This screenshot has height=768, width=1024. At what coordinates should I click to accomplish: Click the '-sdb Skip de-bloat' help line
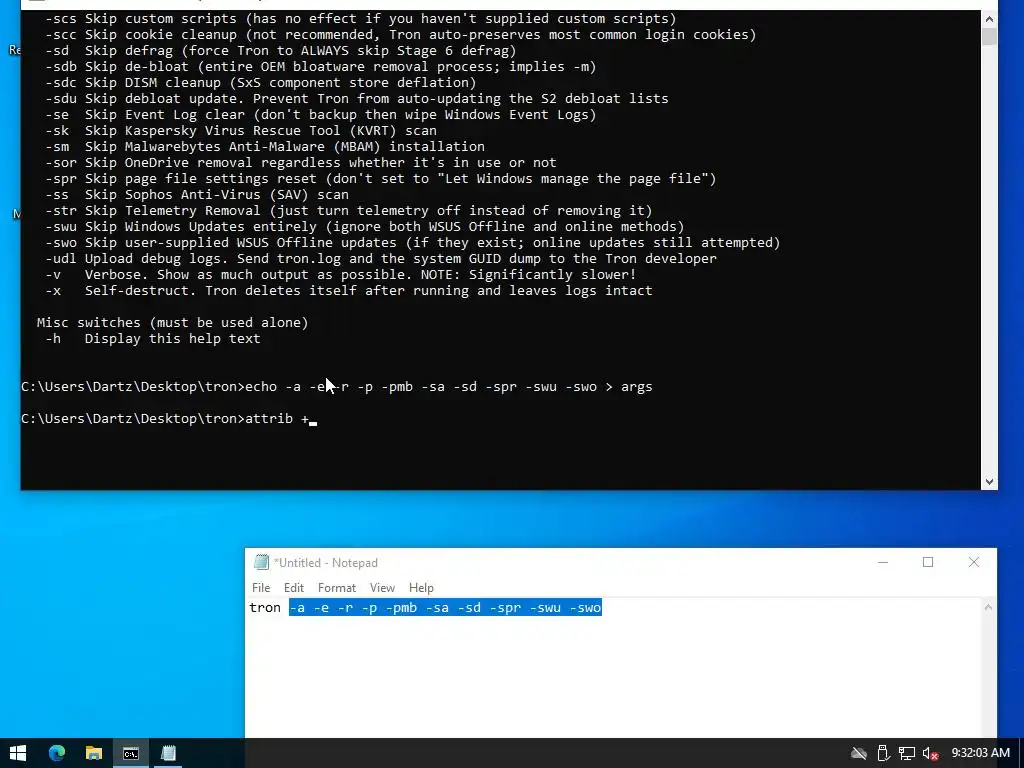click(320, 67)
